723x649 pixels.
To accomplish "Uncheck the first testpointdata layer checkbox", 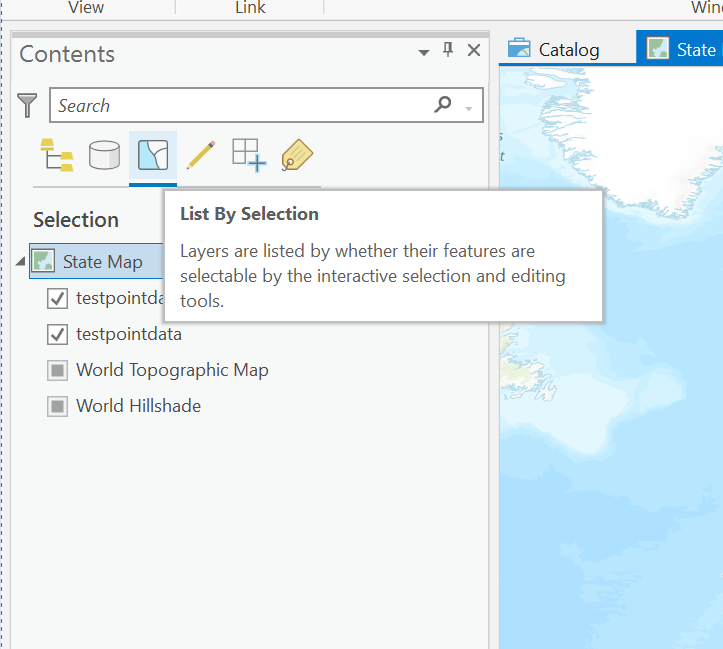I will tap(57, 298).
